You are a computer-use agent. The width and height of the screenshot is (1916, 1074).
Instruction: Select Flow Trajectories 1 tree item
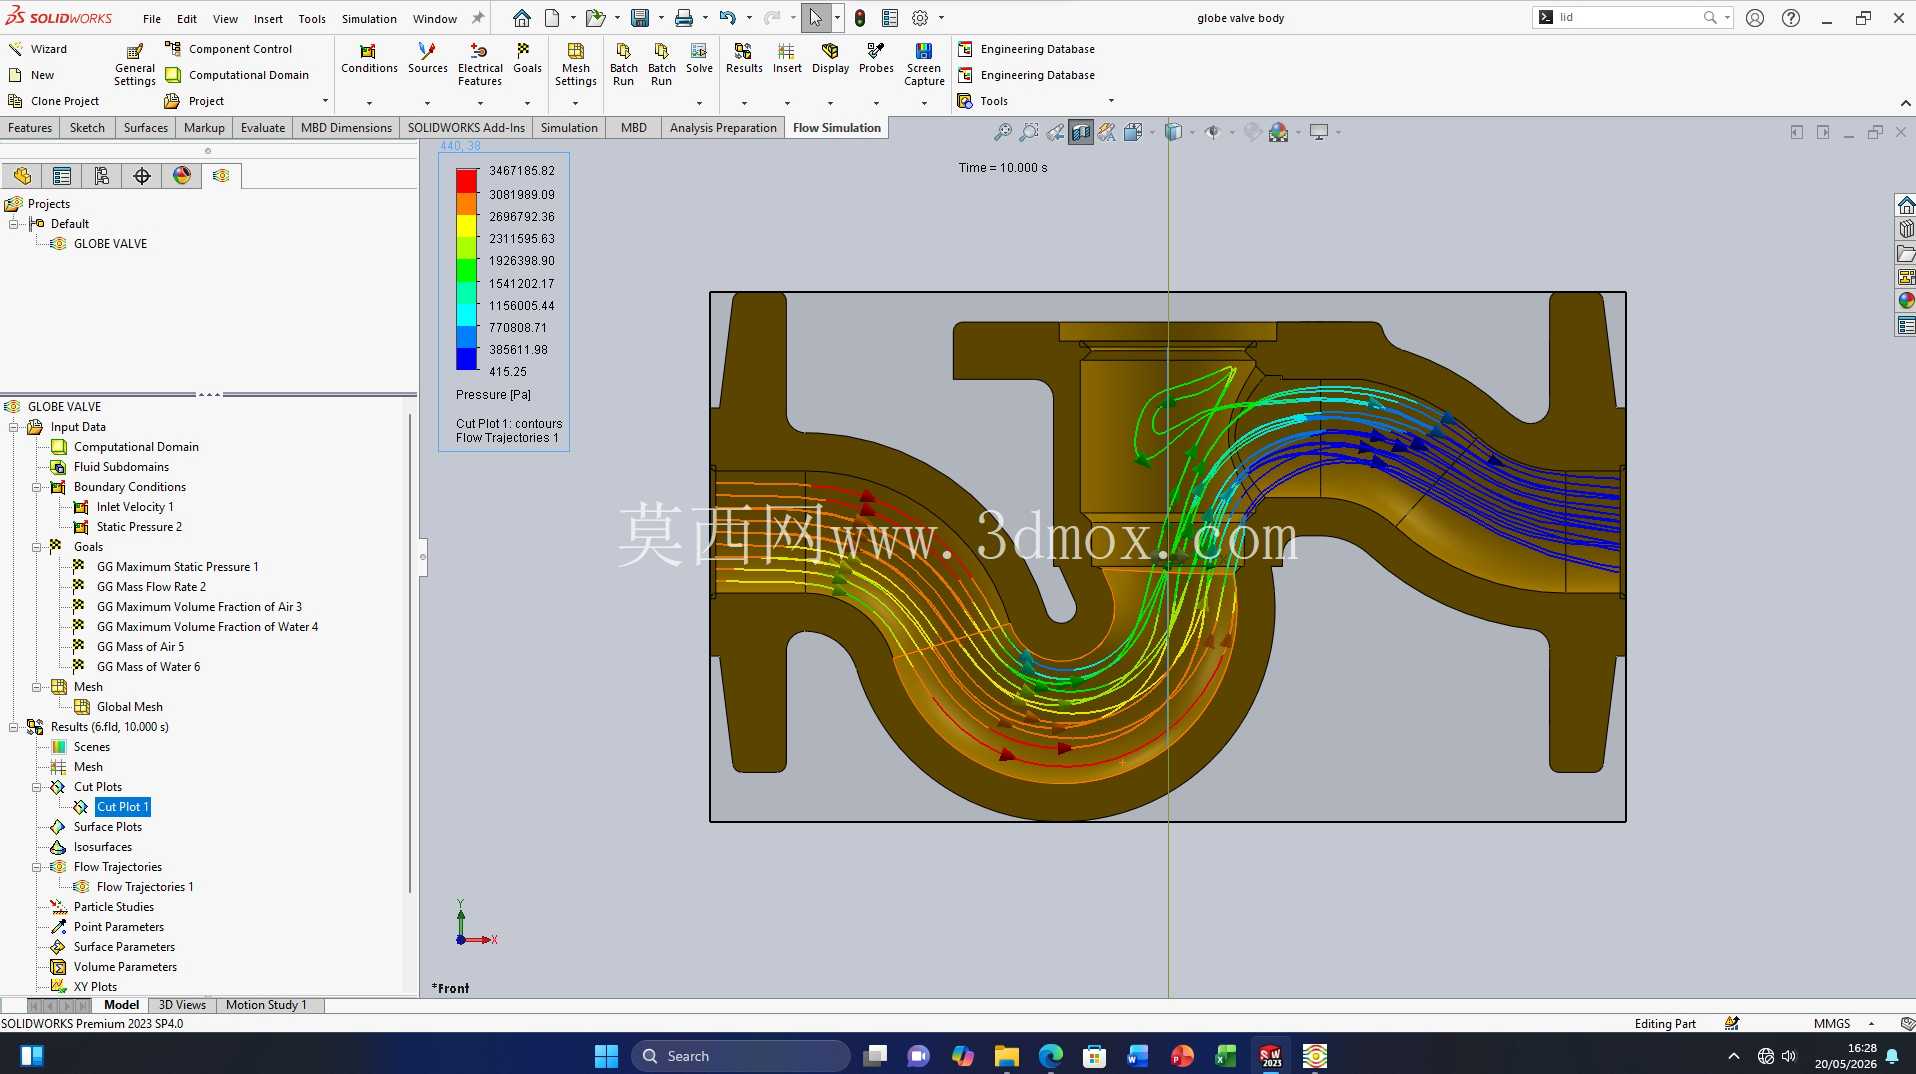(x=145, y=887)
